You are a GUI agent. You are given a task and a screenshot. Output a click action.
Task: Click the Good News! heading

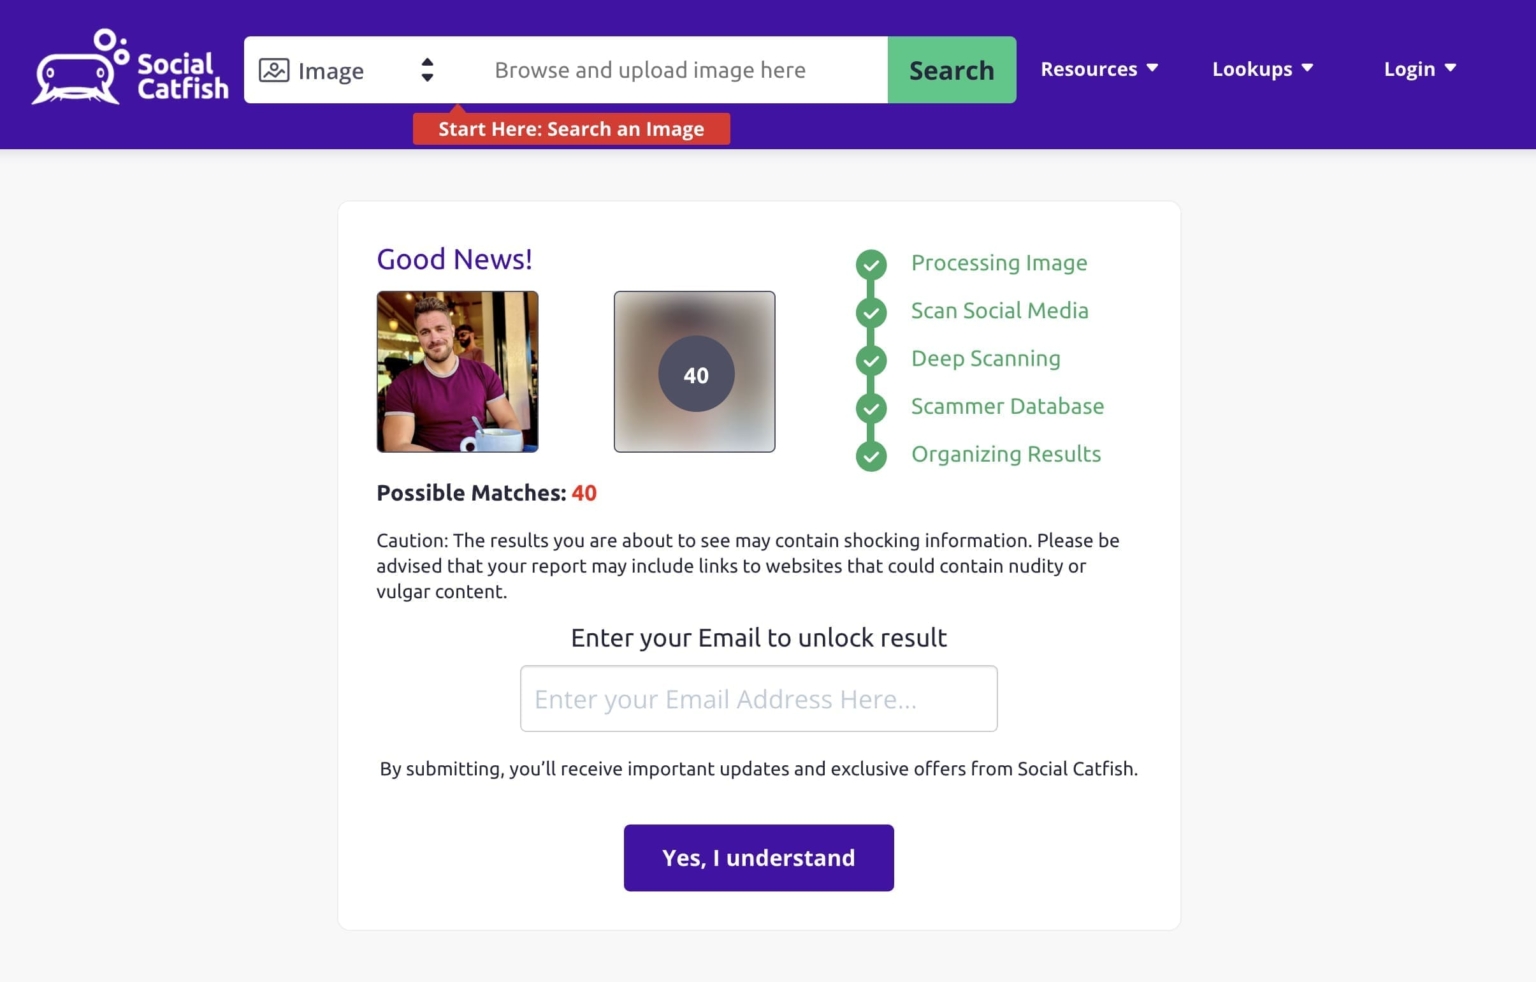[454, 259]
